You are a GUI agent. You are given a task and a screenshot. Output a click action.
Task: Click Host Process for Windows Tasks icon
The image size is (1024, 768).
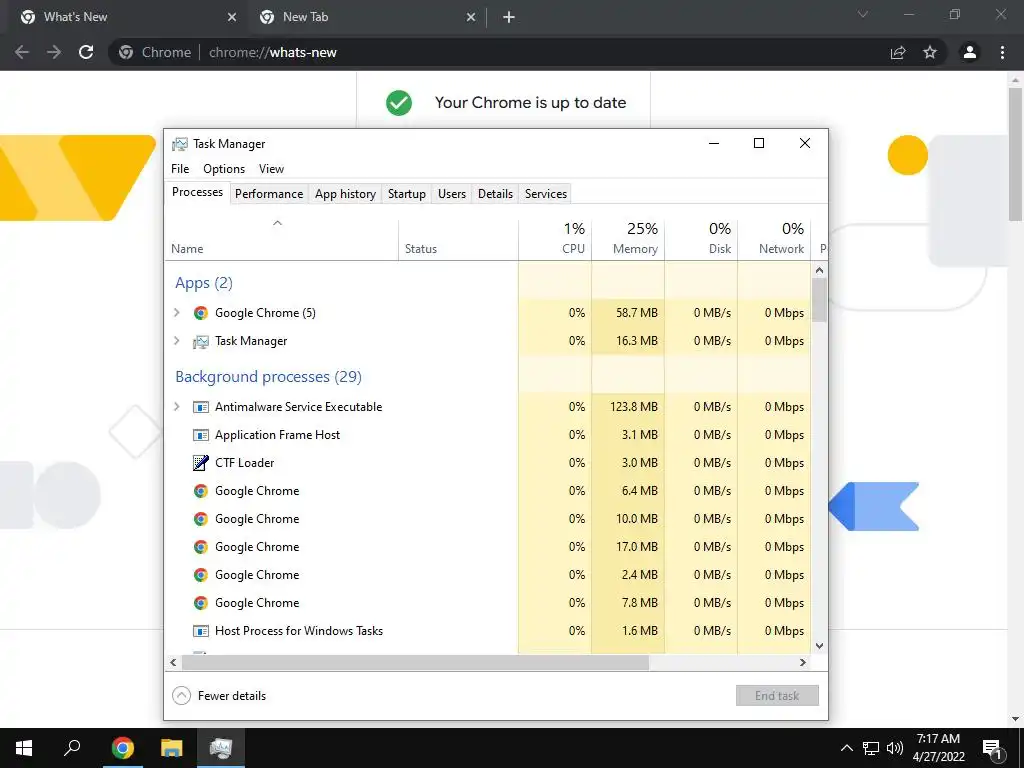tap(200, 631)
